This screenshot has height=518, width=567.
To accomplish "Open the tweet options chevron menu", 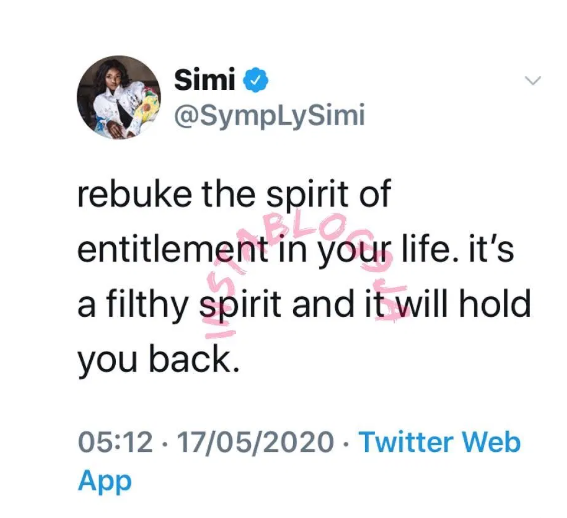I will (x=533, y=80).
